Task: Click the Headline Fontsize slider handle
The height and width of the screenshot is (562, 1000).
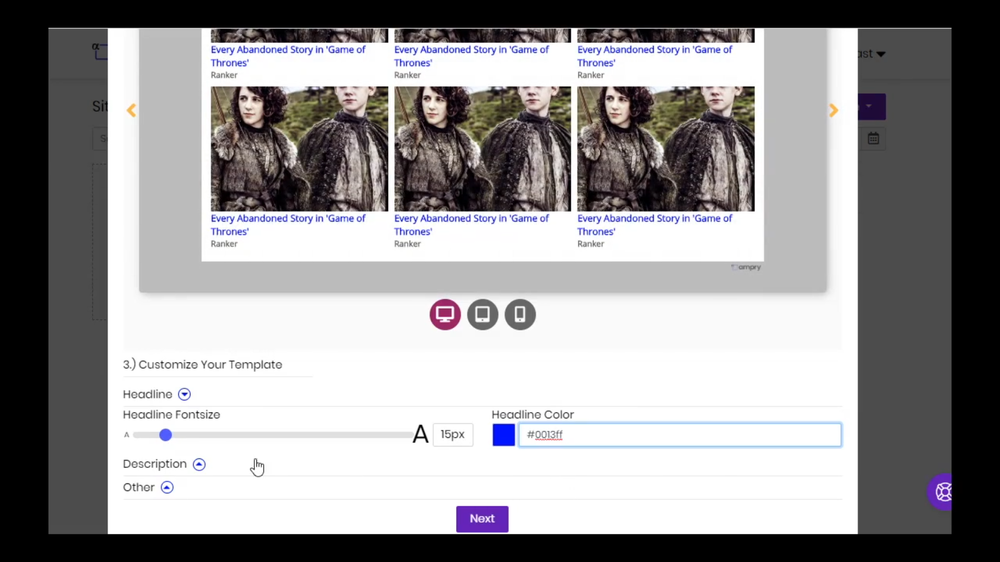Action: (166, 435)
